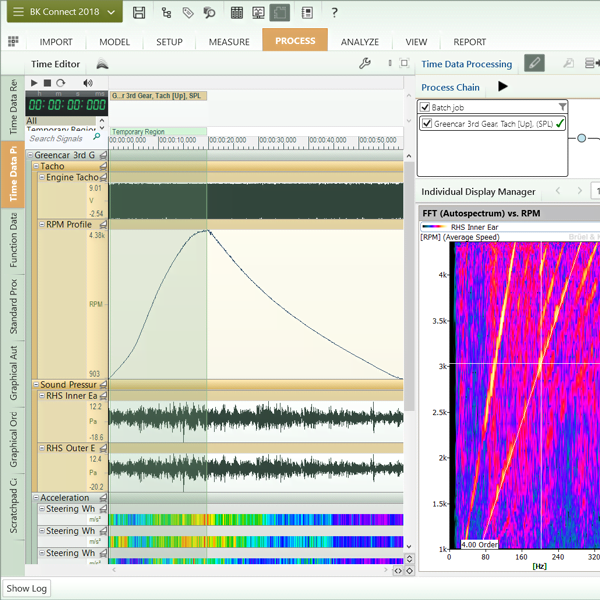Open the app grid icon left of IMPORT

pyautogui.click(x=13, y=42)
